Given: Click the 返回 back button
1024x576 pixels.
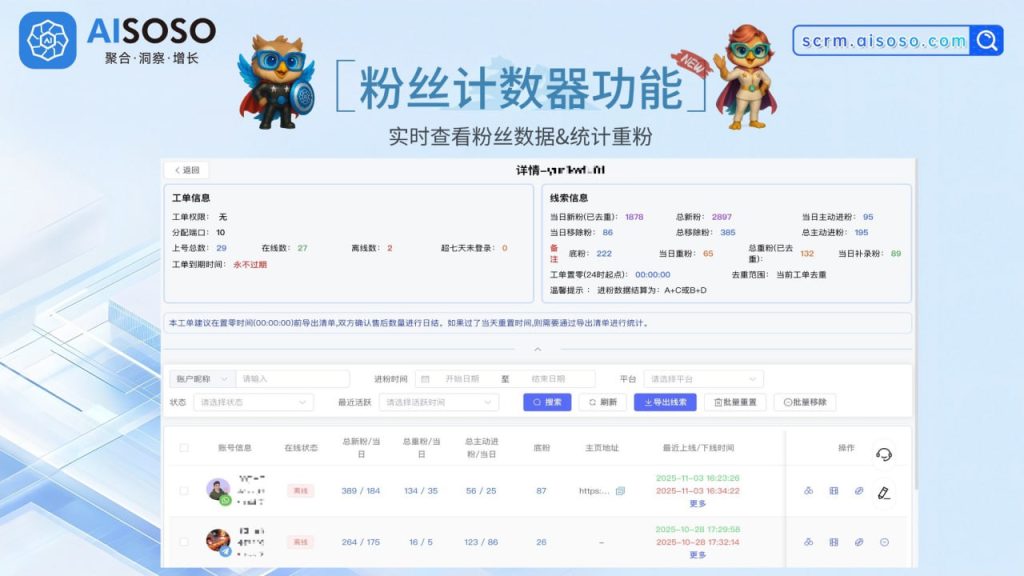Looking at the screenshot, I should pyautogui.click(x=186, y=170).
